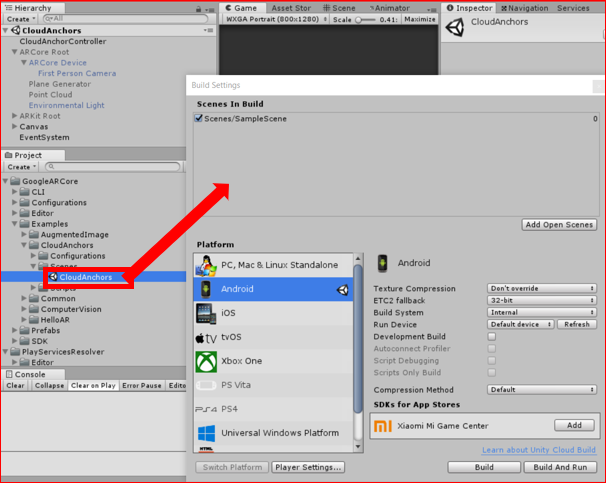Expand the ARKit Root hierarchy item
Viewport: 606px width, 483px height.
(x=15, y=116)
